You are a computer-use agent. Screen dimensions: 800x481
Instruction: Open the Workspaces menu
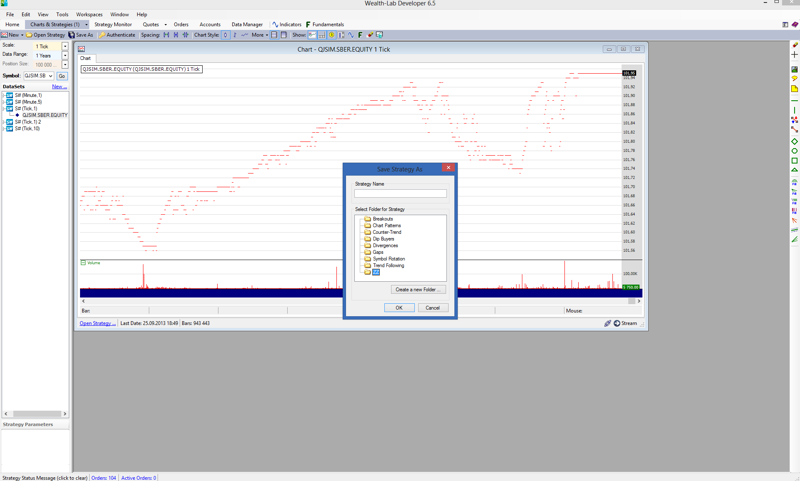(89, 15)
